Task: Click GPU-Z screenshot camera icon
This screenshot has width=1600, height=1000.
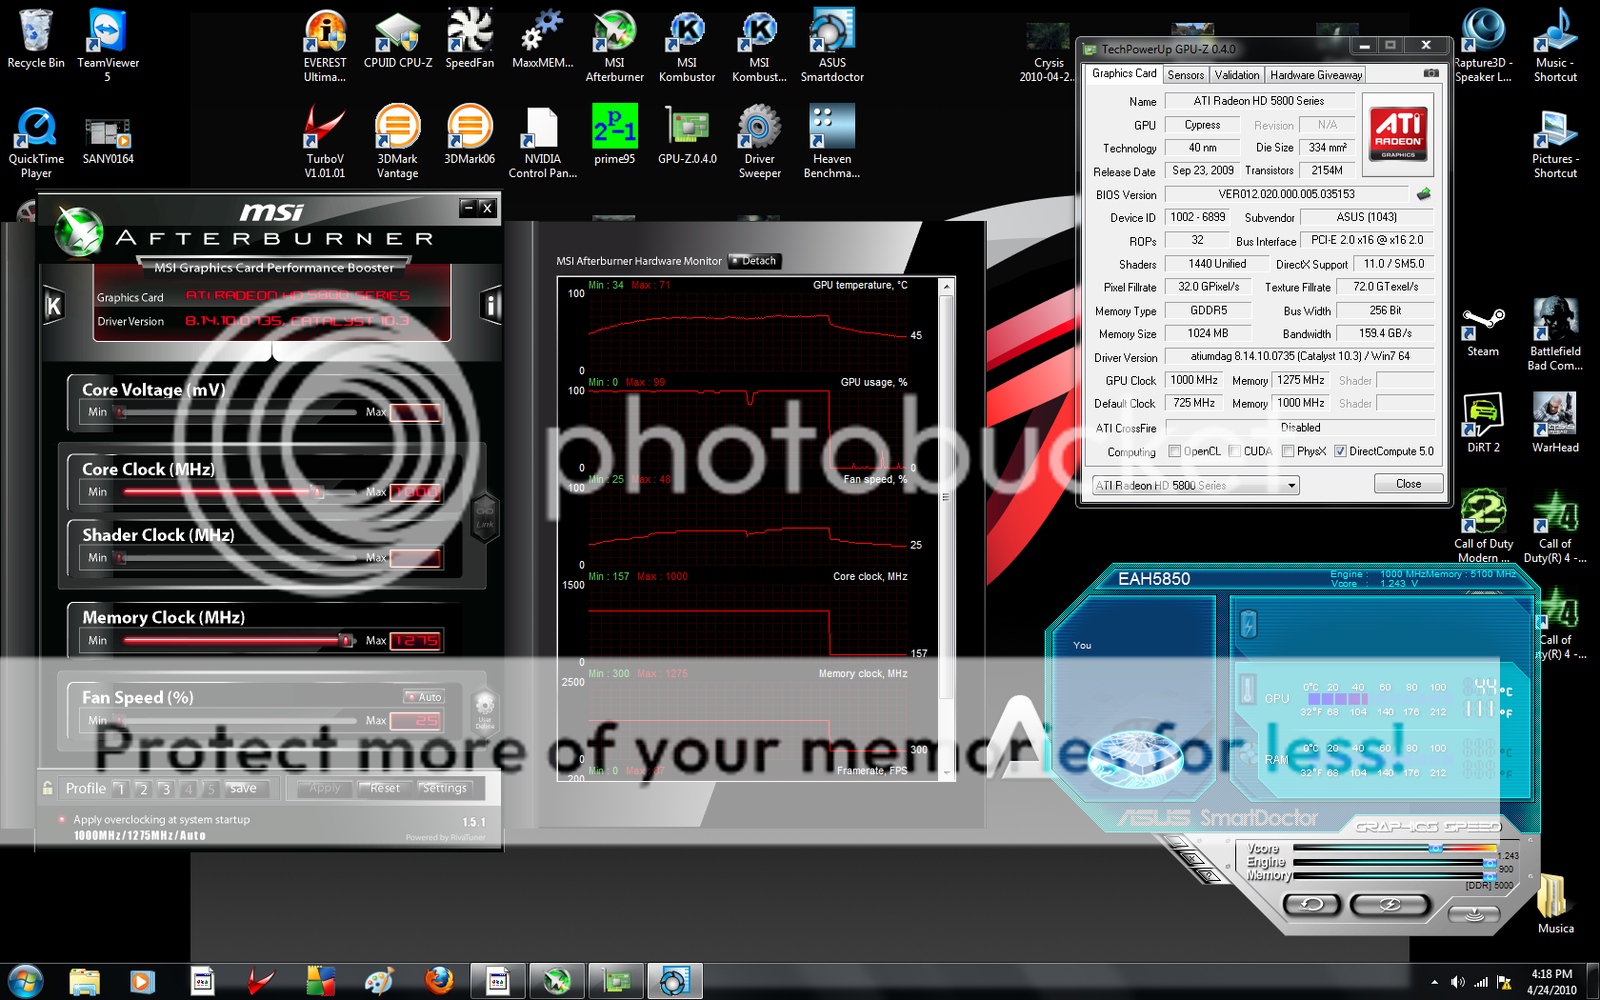Action: click(x=1431, y=74)
